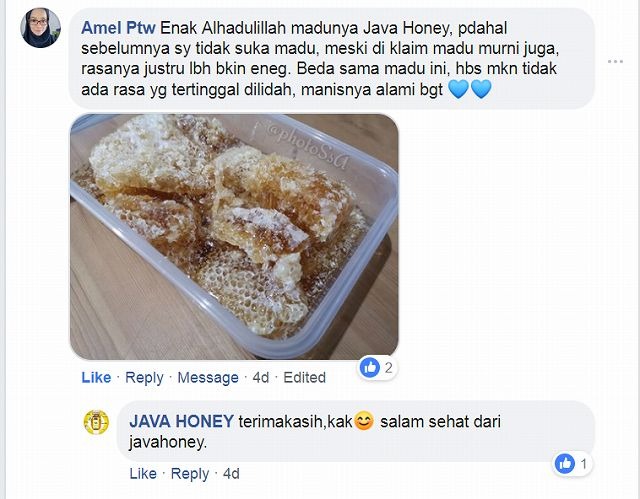Viewport: 640px width, 499px height.
Task: Reply to JAVA HONEY's reply
Action: (x=190, y=474)
